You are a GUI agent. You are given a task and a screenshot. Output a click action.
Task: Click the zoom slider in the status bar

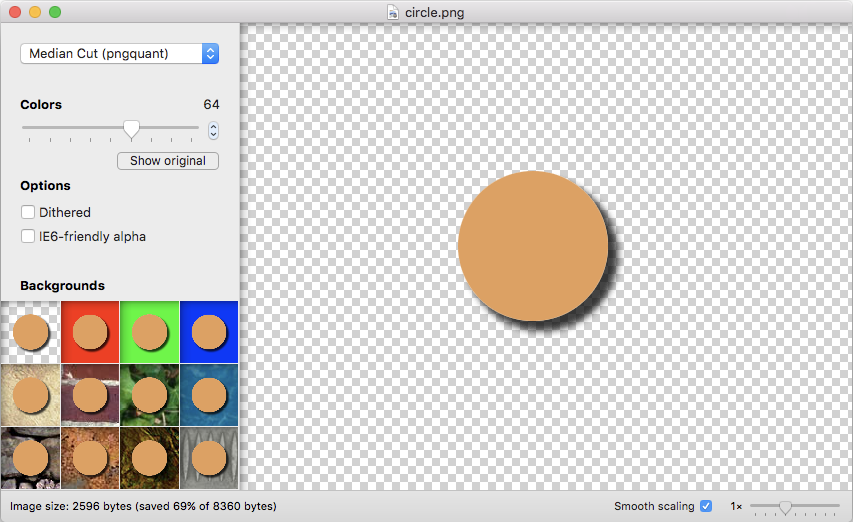pyautogui.click(x=785, y=507)
